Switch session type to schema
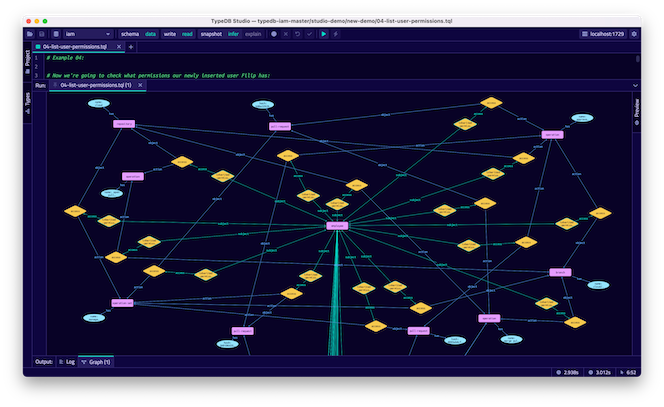 [x=130, y=34]
